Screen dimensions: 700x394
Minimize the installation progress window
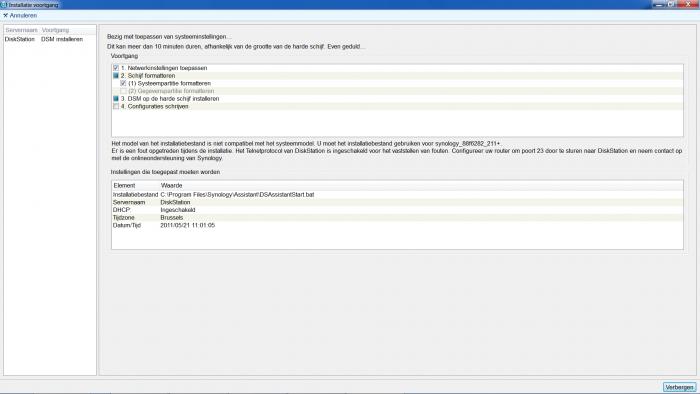(659, 4)
